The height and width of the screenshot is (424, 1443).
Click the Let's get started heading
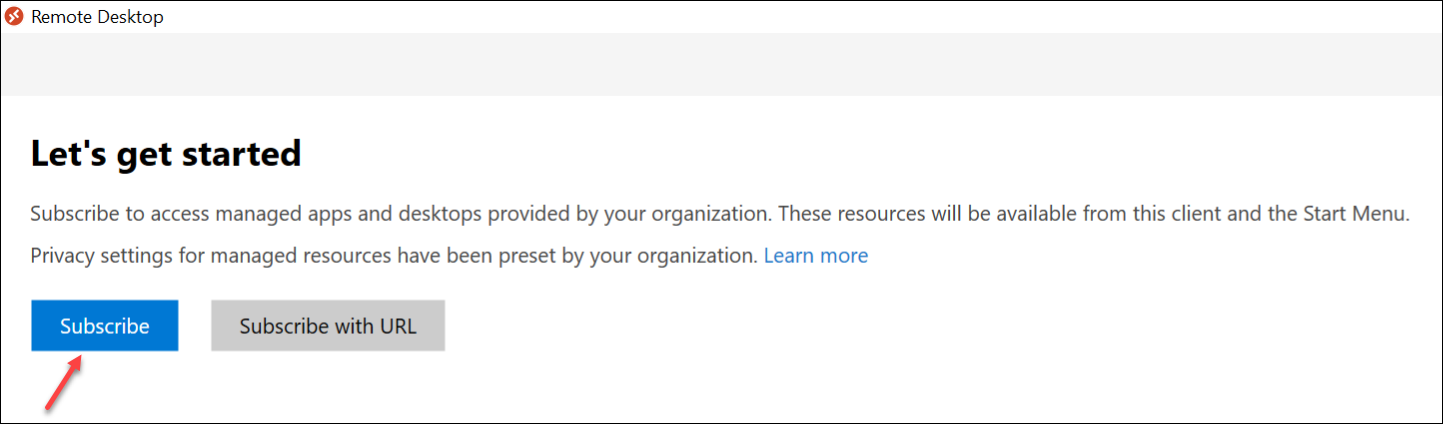point(166,154)
